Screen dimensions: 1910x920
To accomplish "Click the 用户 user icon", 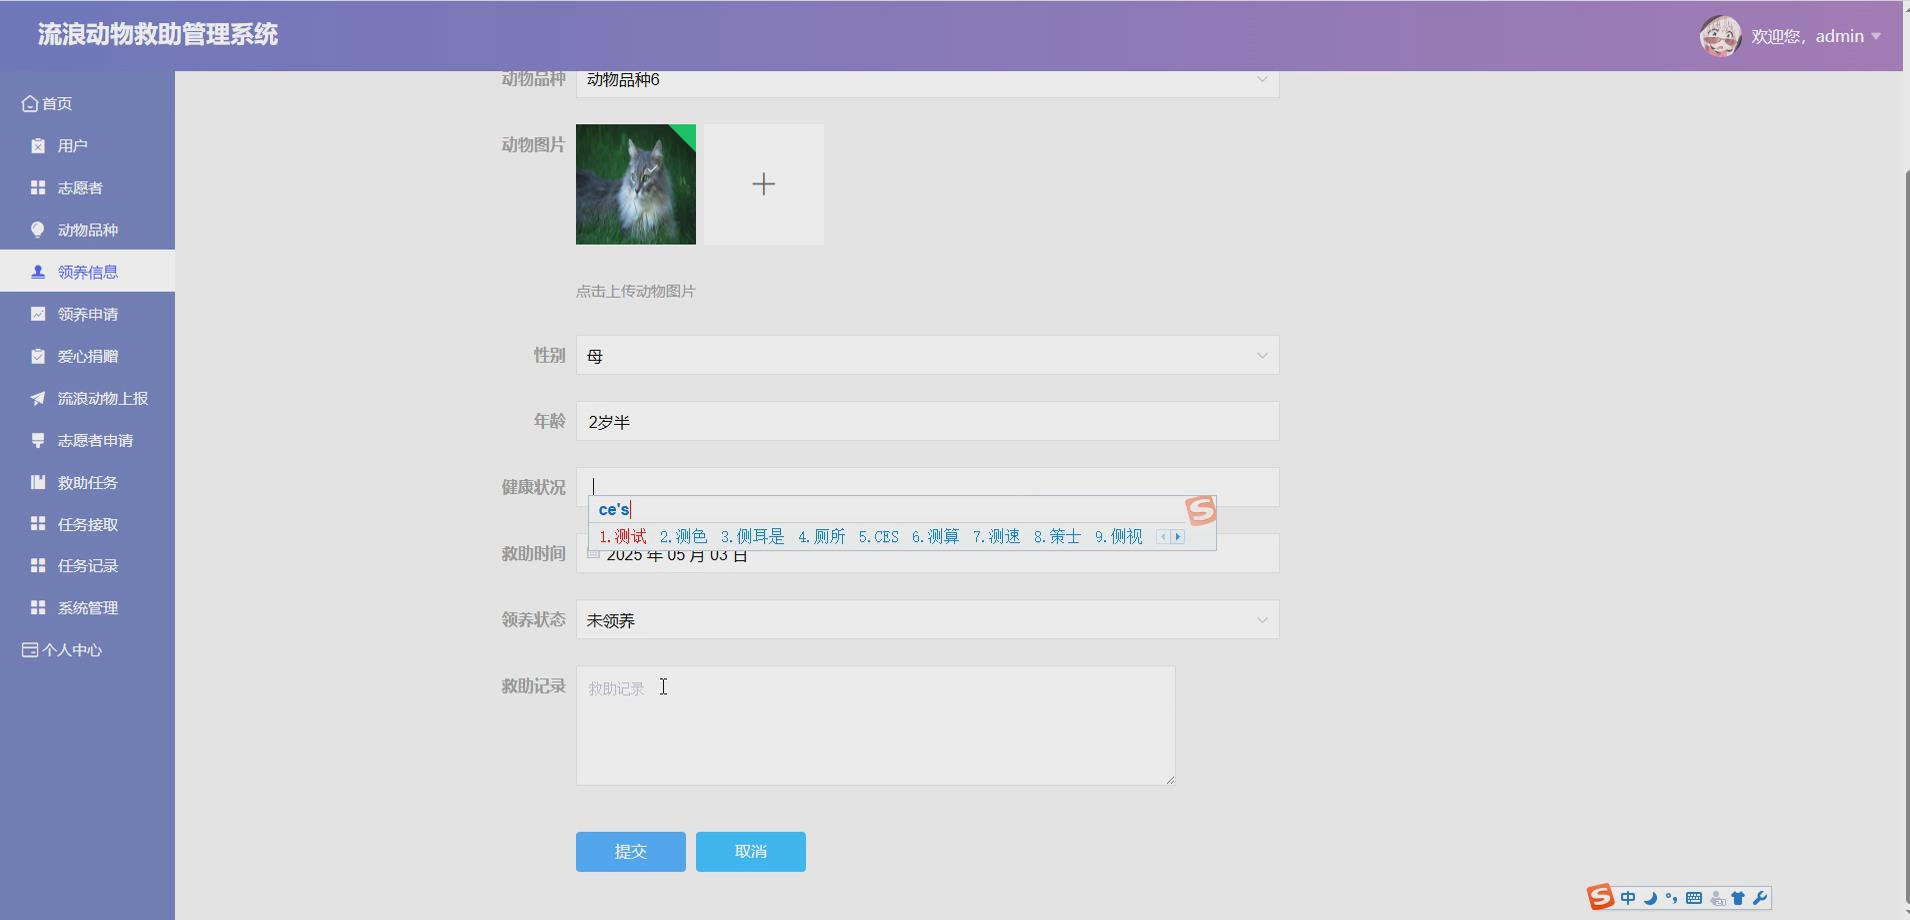I will click(36, 145).
